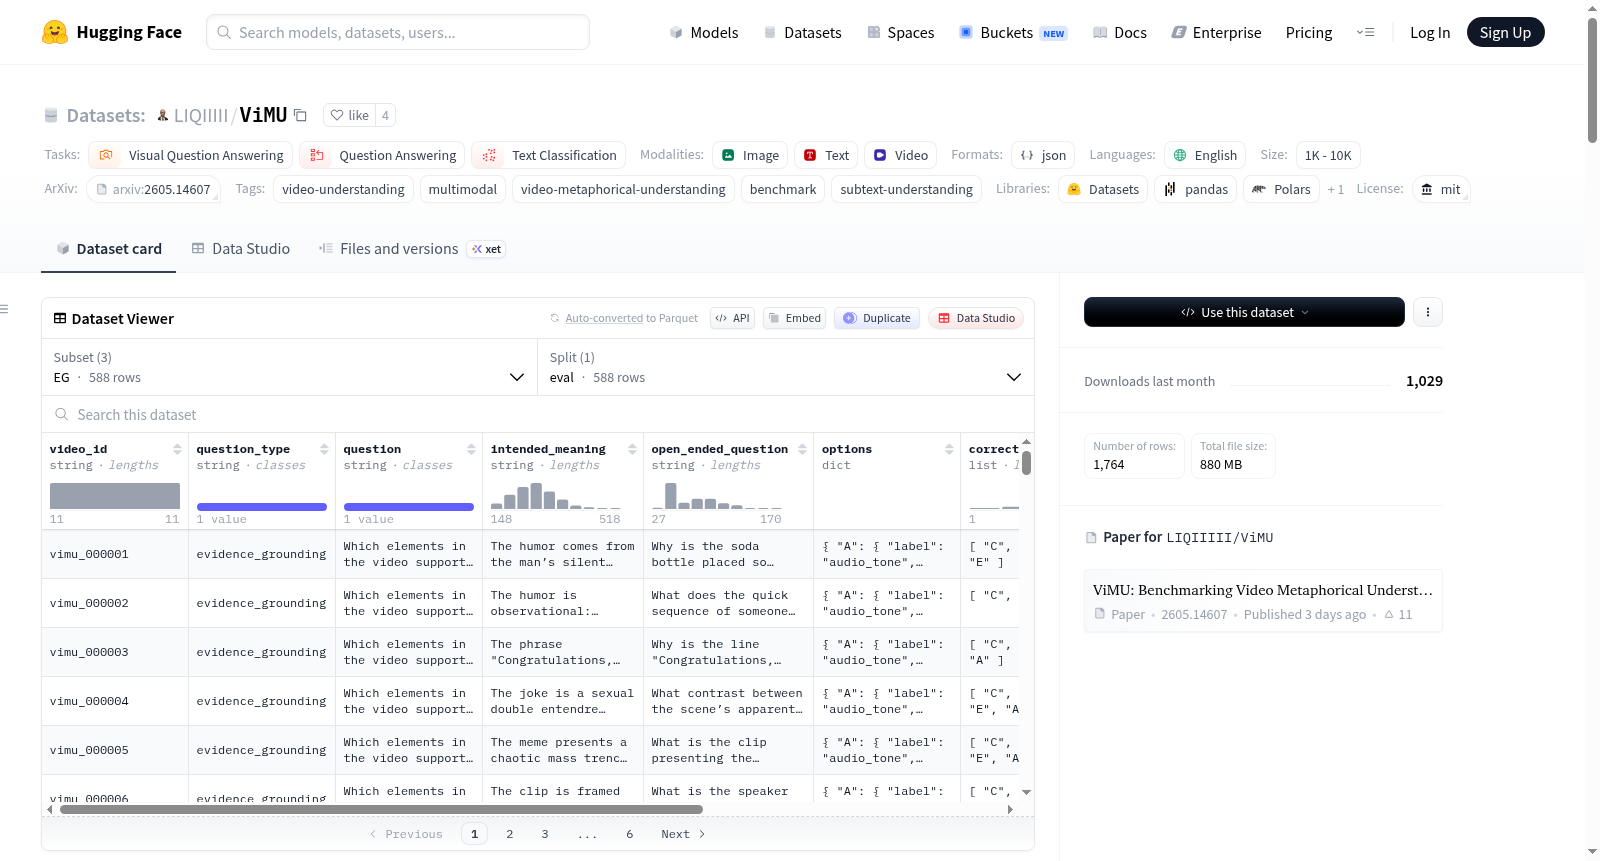Click the Log In link

click(x=1430, y=32)
